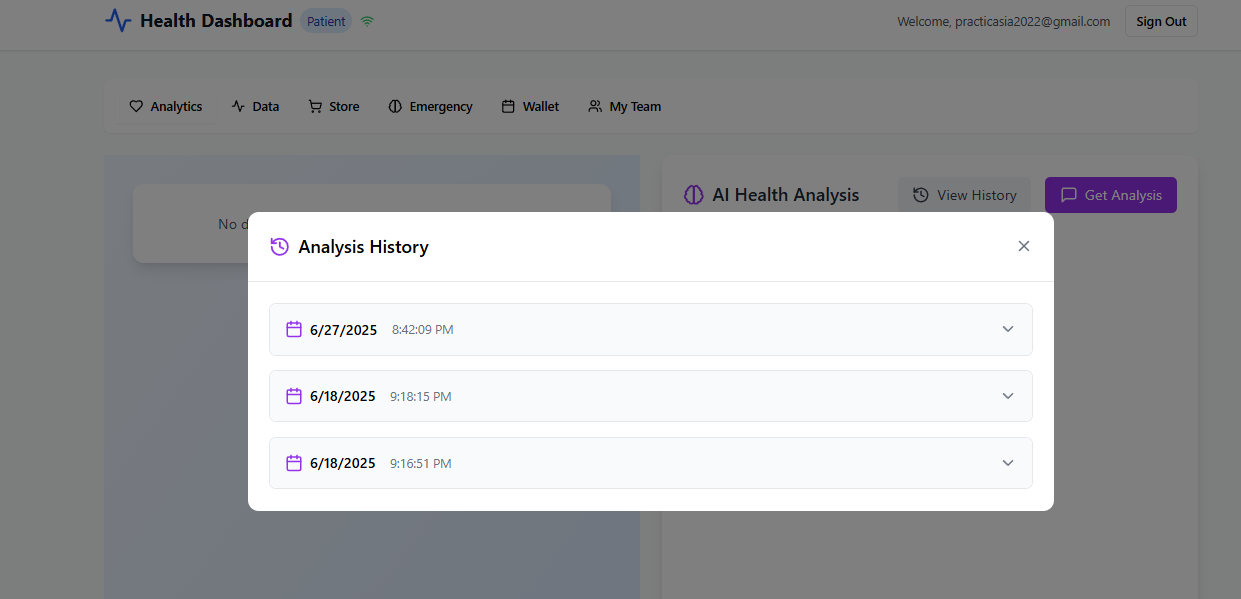This screenshot has height=599, width=1241.
Task: Click the 6/27/2025 date text
Action: point(343,330)
